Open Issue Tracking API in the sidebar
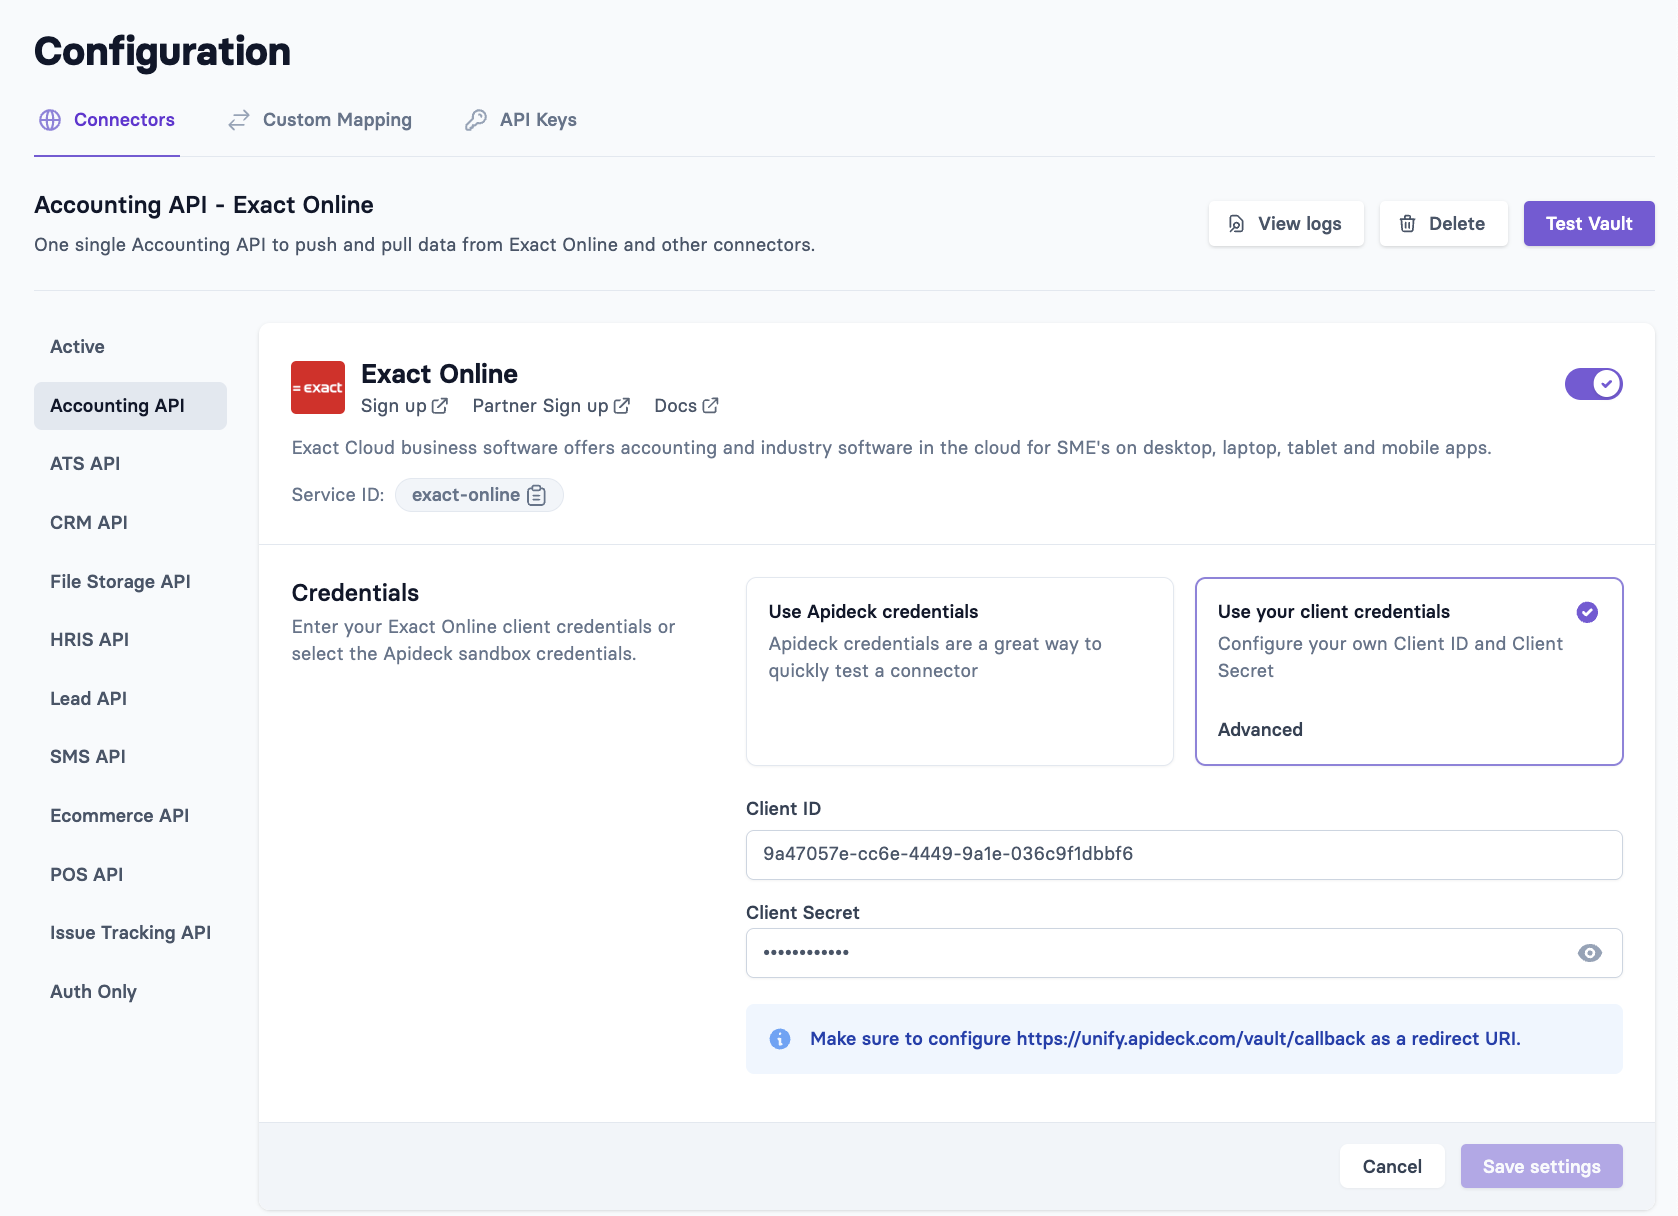The image size is (1678, 1216). tap(130, 933)
